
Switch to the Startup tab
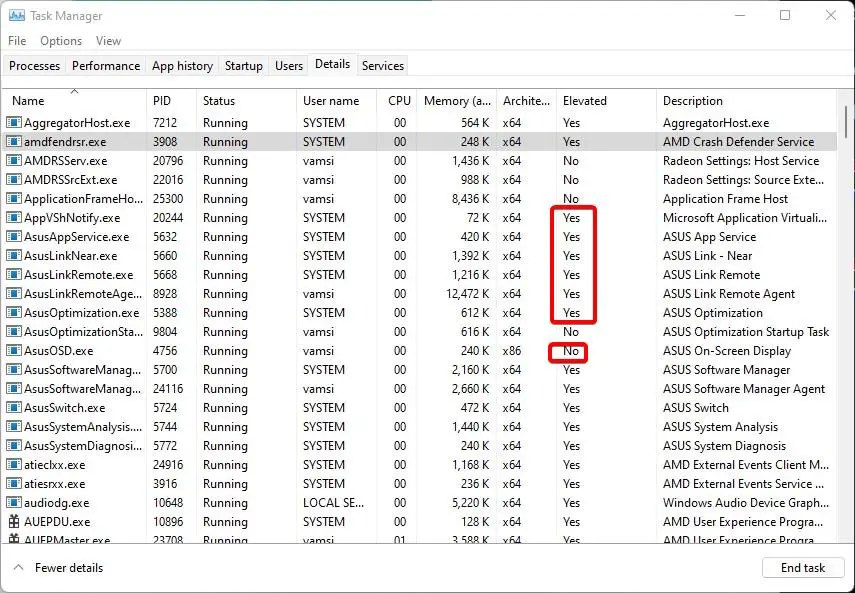coord(243,66)
